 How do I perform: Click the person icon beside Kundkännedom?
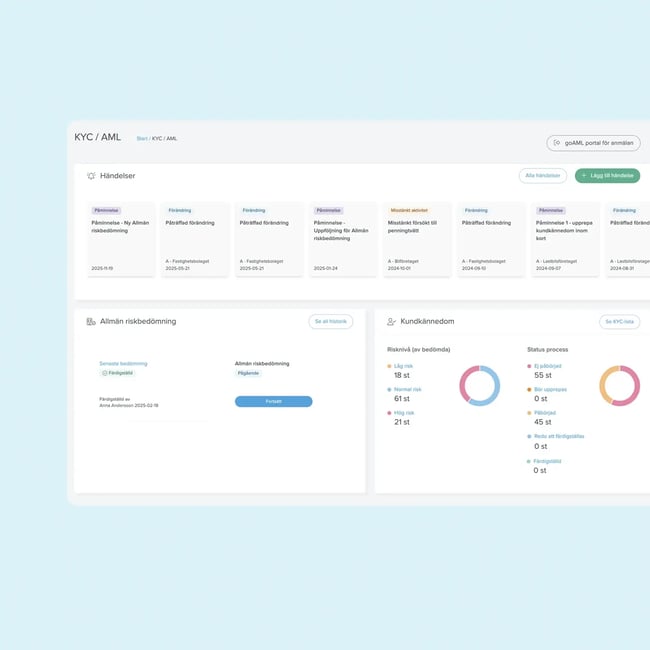pos(391,322)
